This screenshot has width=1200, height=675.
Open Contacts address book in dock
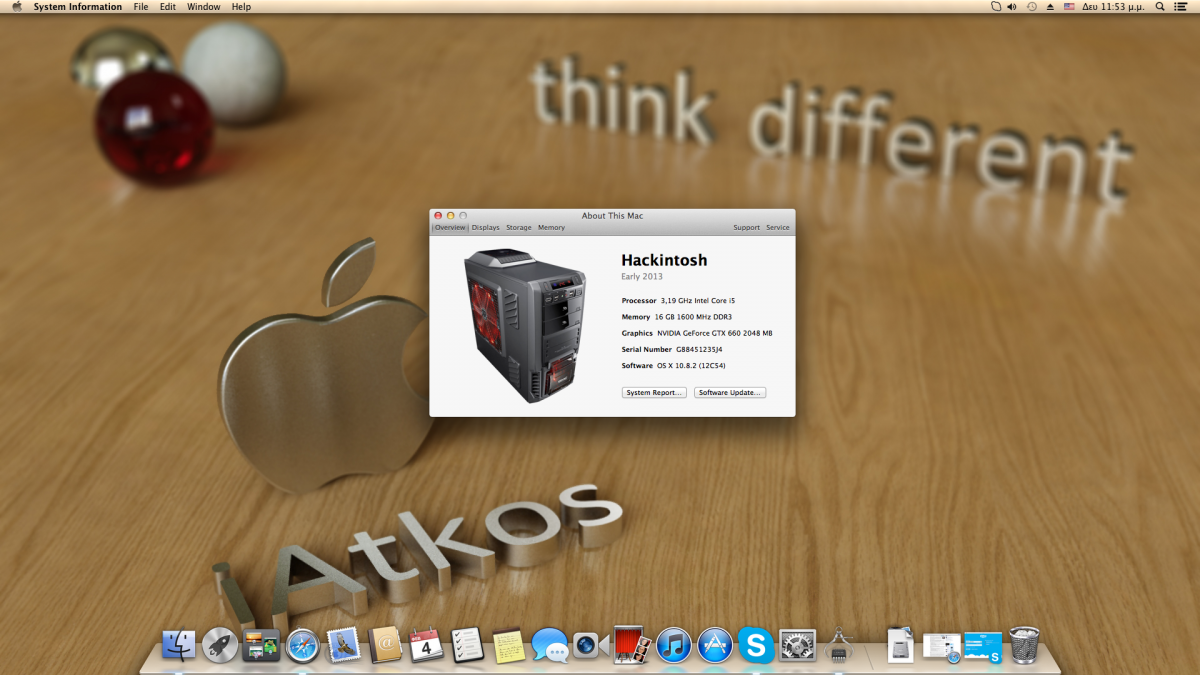(385, 645)
